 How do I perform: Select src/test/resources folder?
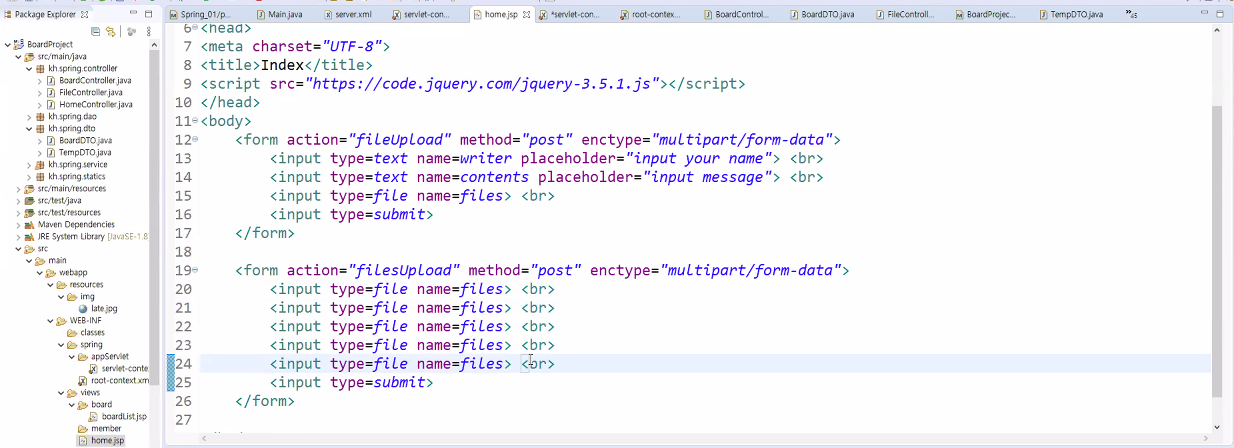69,213
